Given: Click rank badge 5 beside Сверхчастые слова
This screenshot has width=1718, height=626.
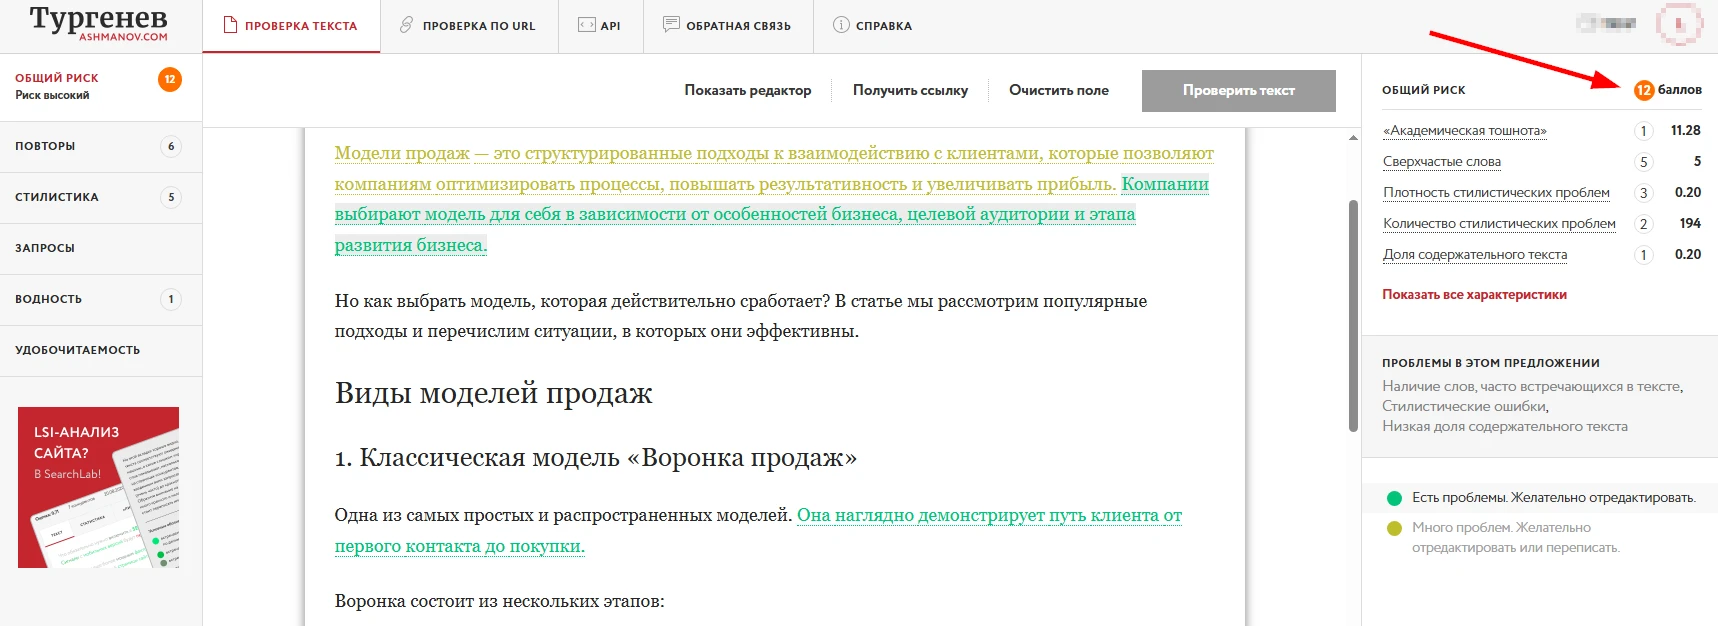Looking at the screenshot, I should (1643, 162).
